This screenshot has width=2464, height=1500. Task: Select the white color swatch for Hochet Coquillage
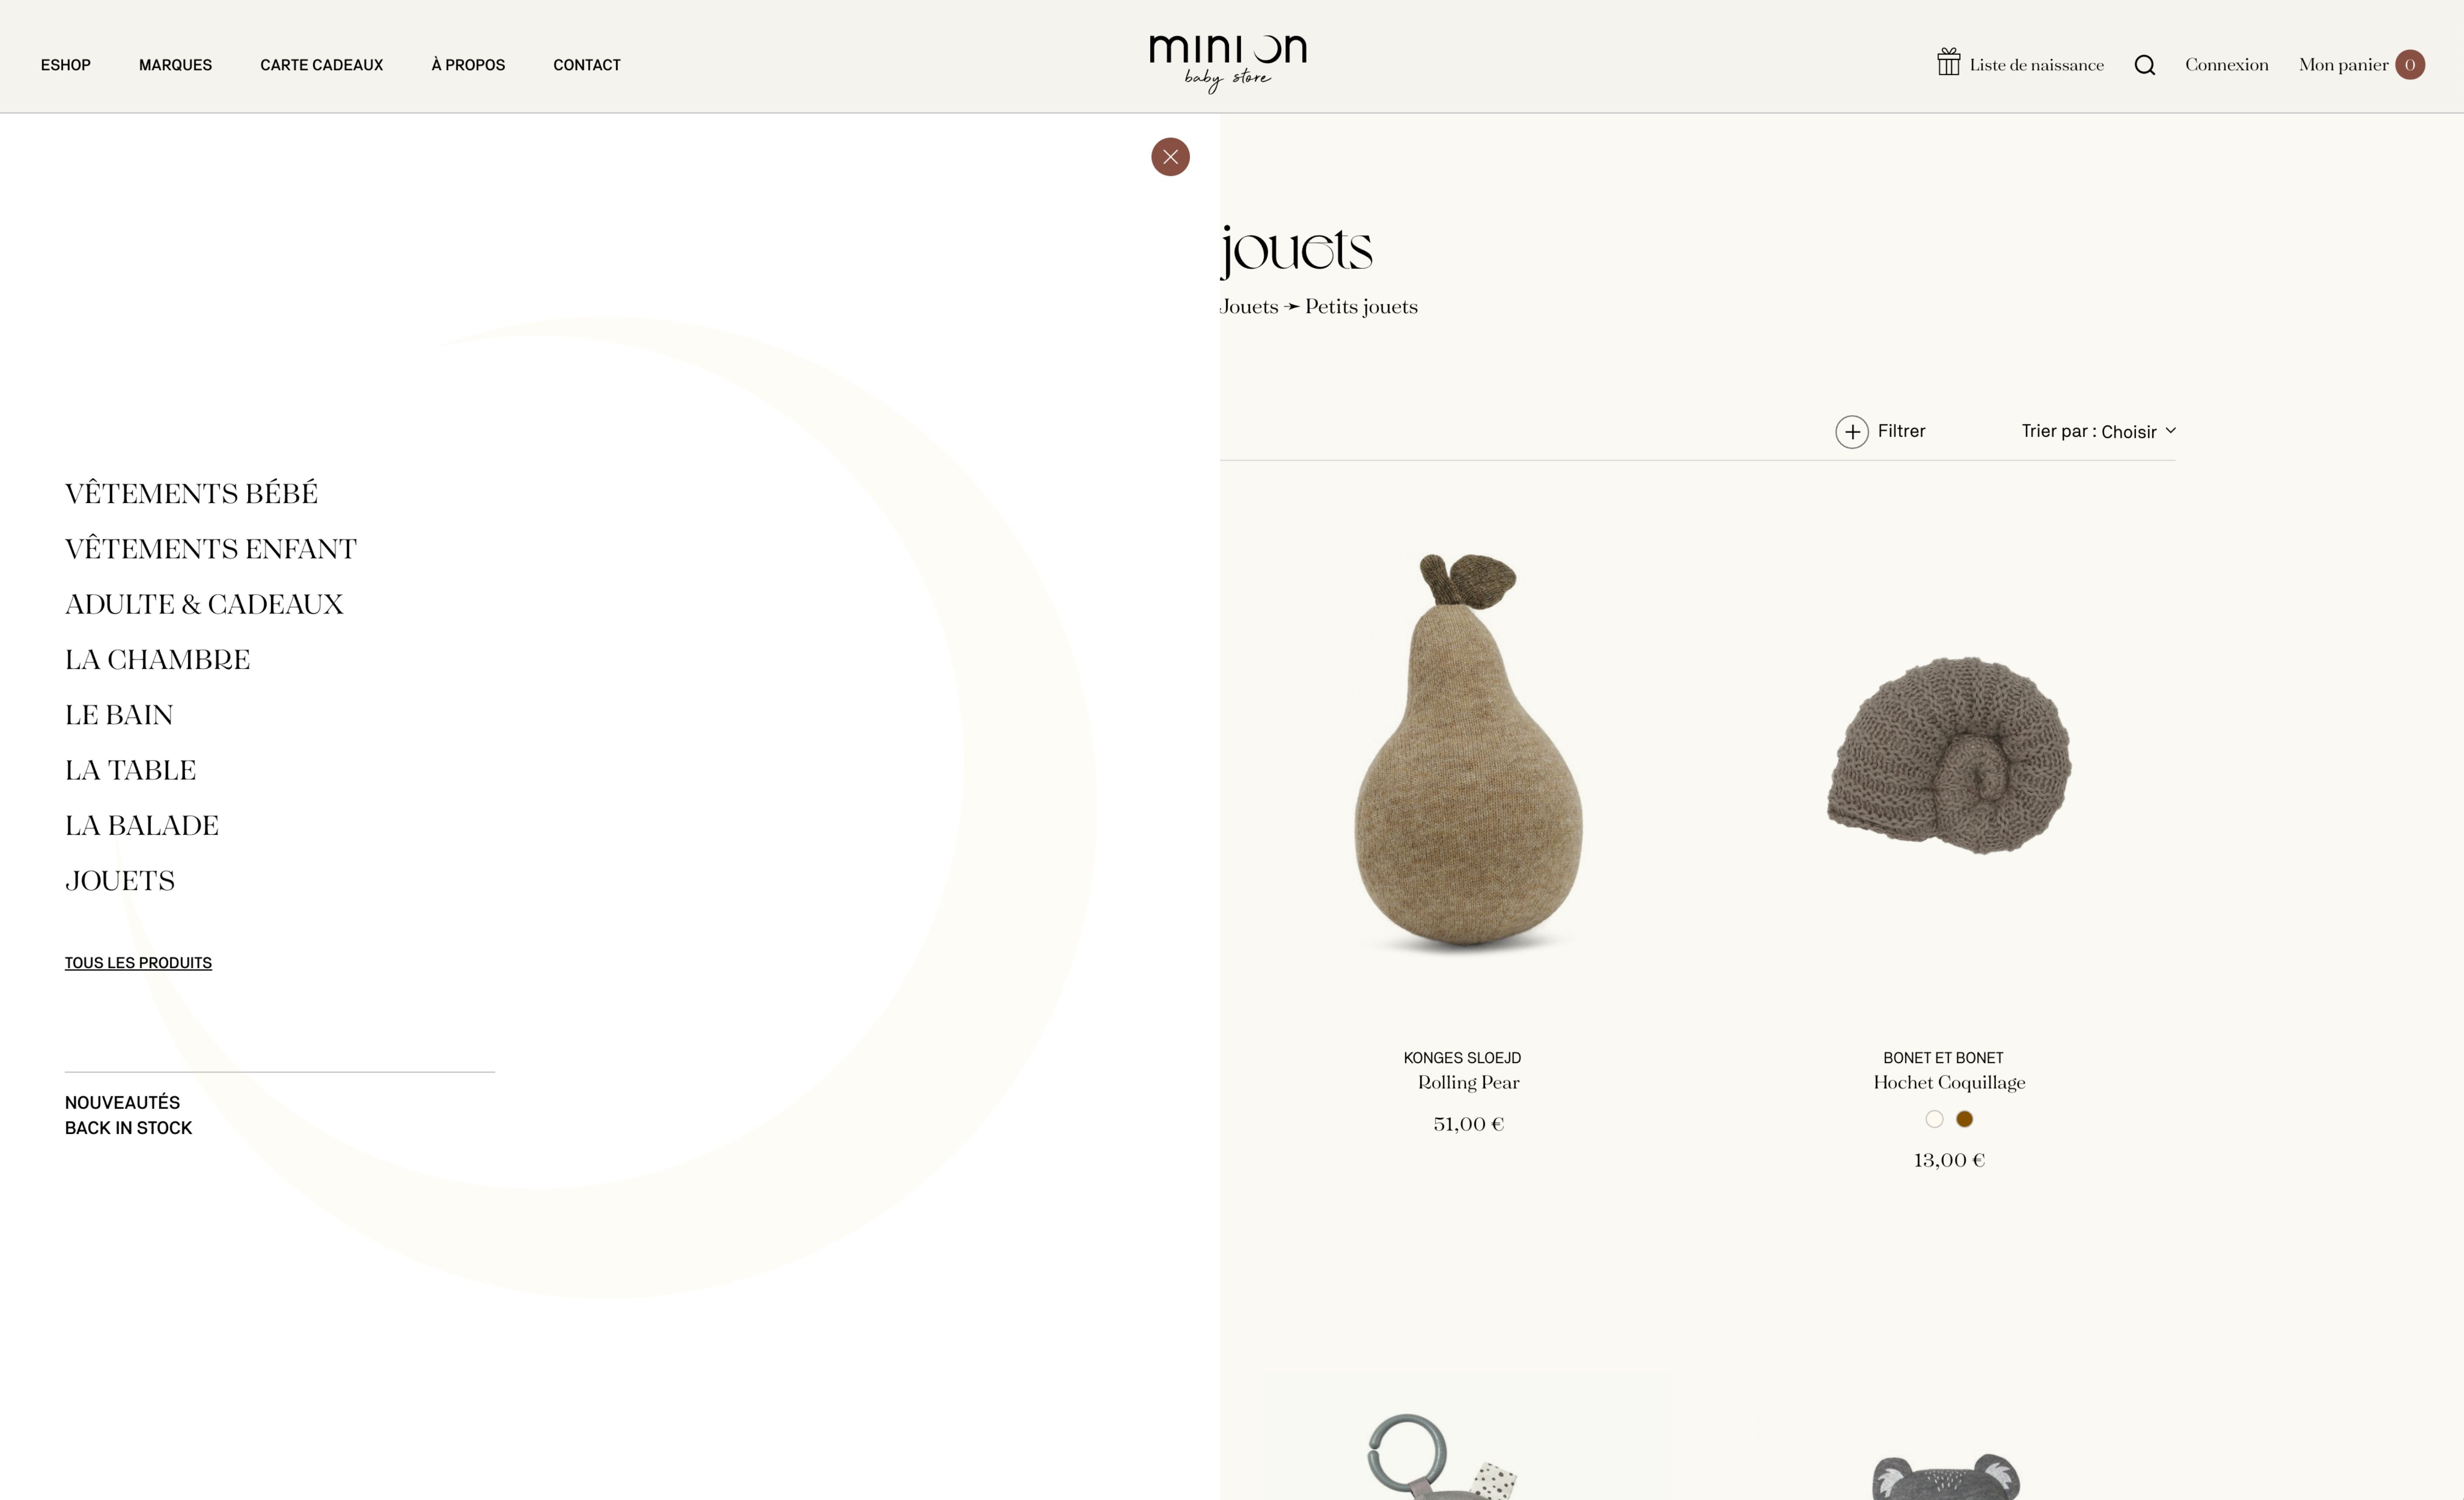pyautogui.click(x=1934, y=1119)
